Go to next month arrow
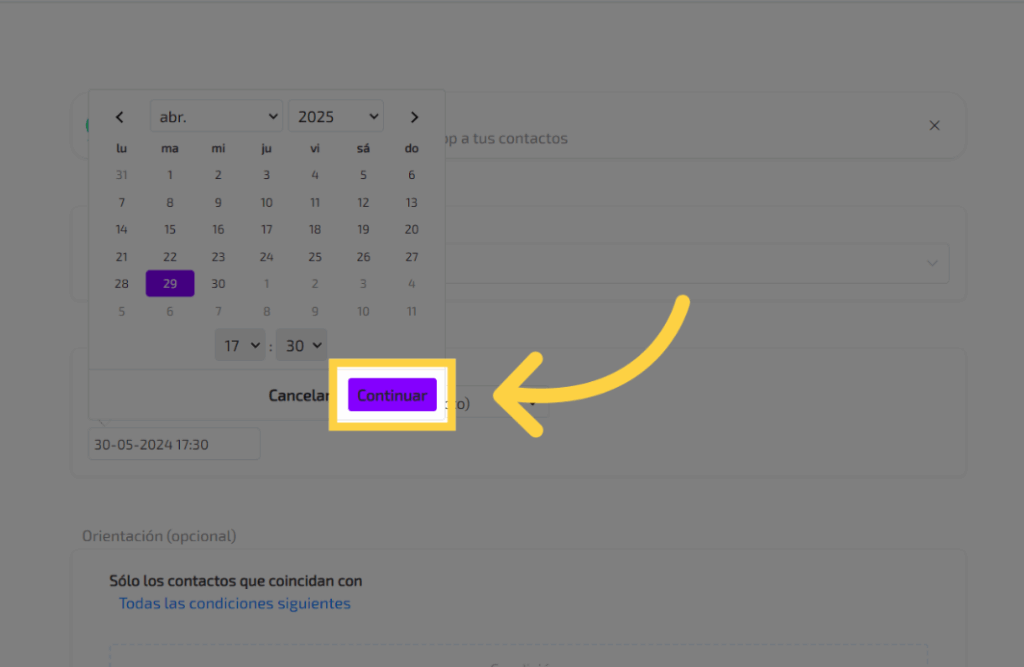Viewport: 1024px width, 667px height. (414, 117)
